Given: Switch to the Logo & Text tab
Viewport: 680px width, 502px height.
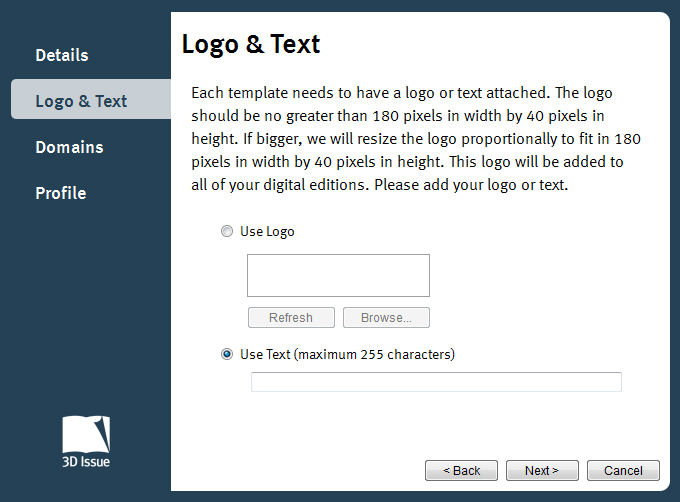Looking at the screenshot, I should (x=81, y=101).
